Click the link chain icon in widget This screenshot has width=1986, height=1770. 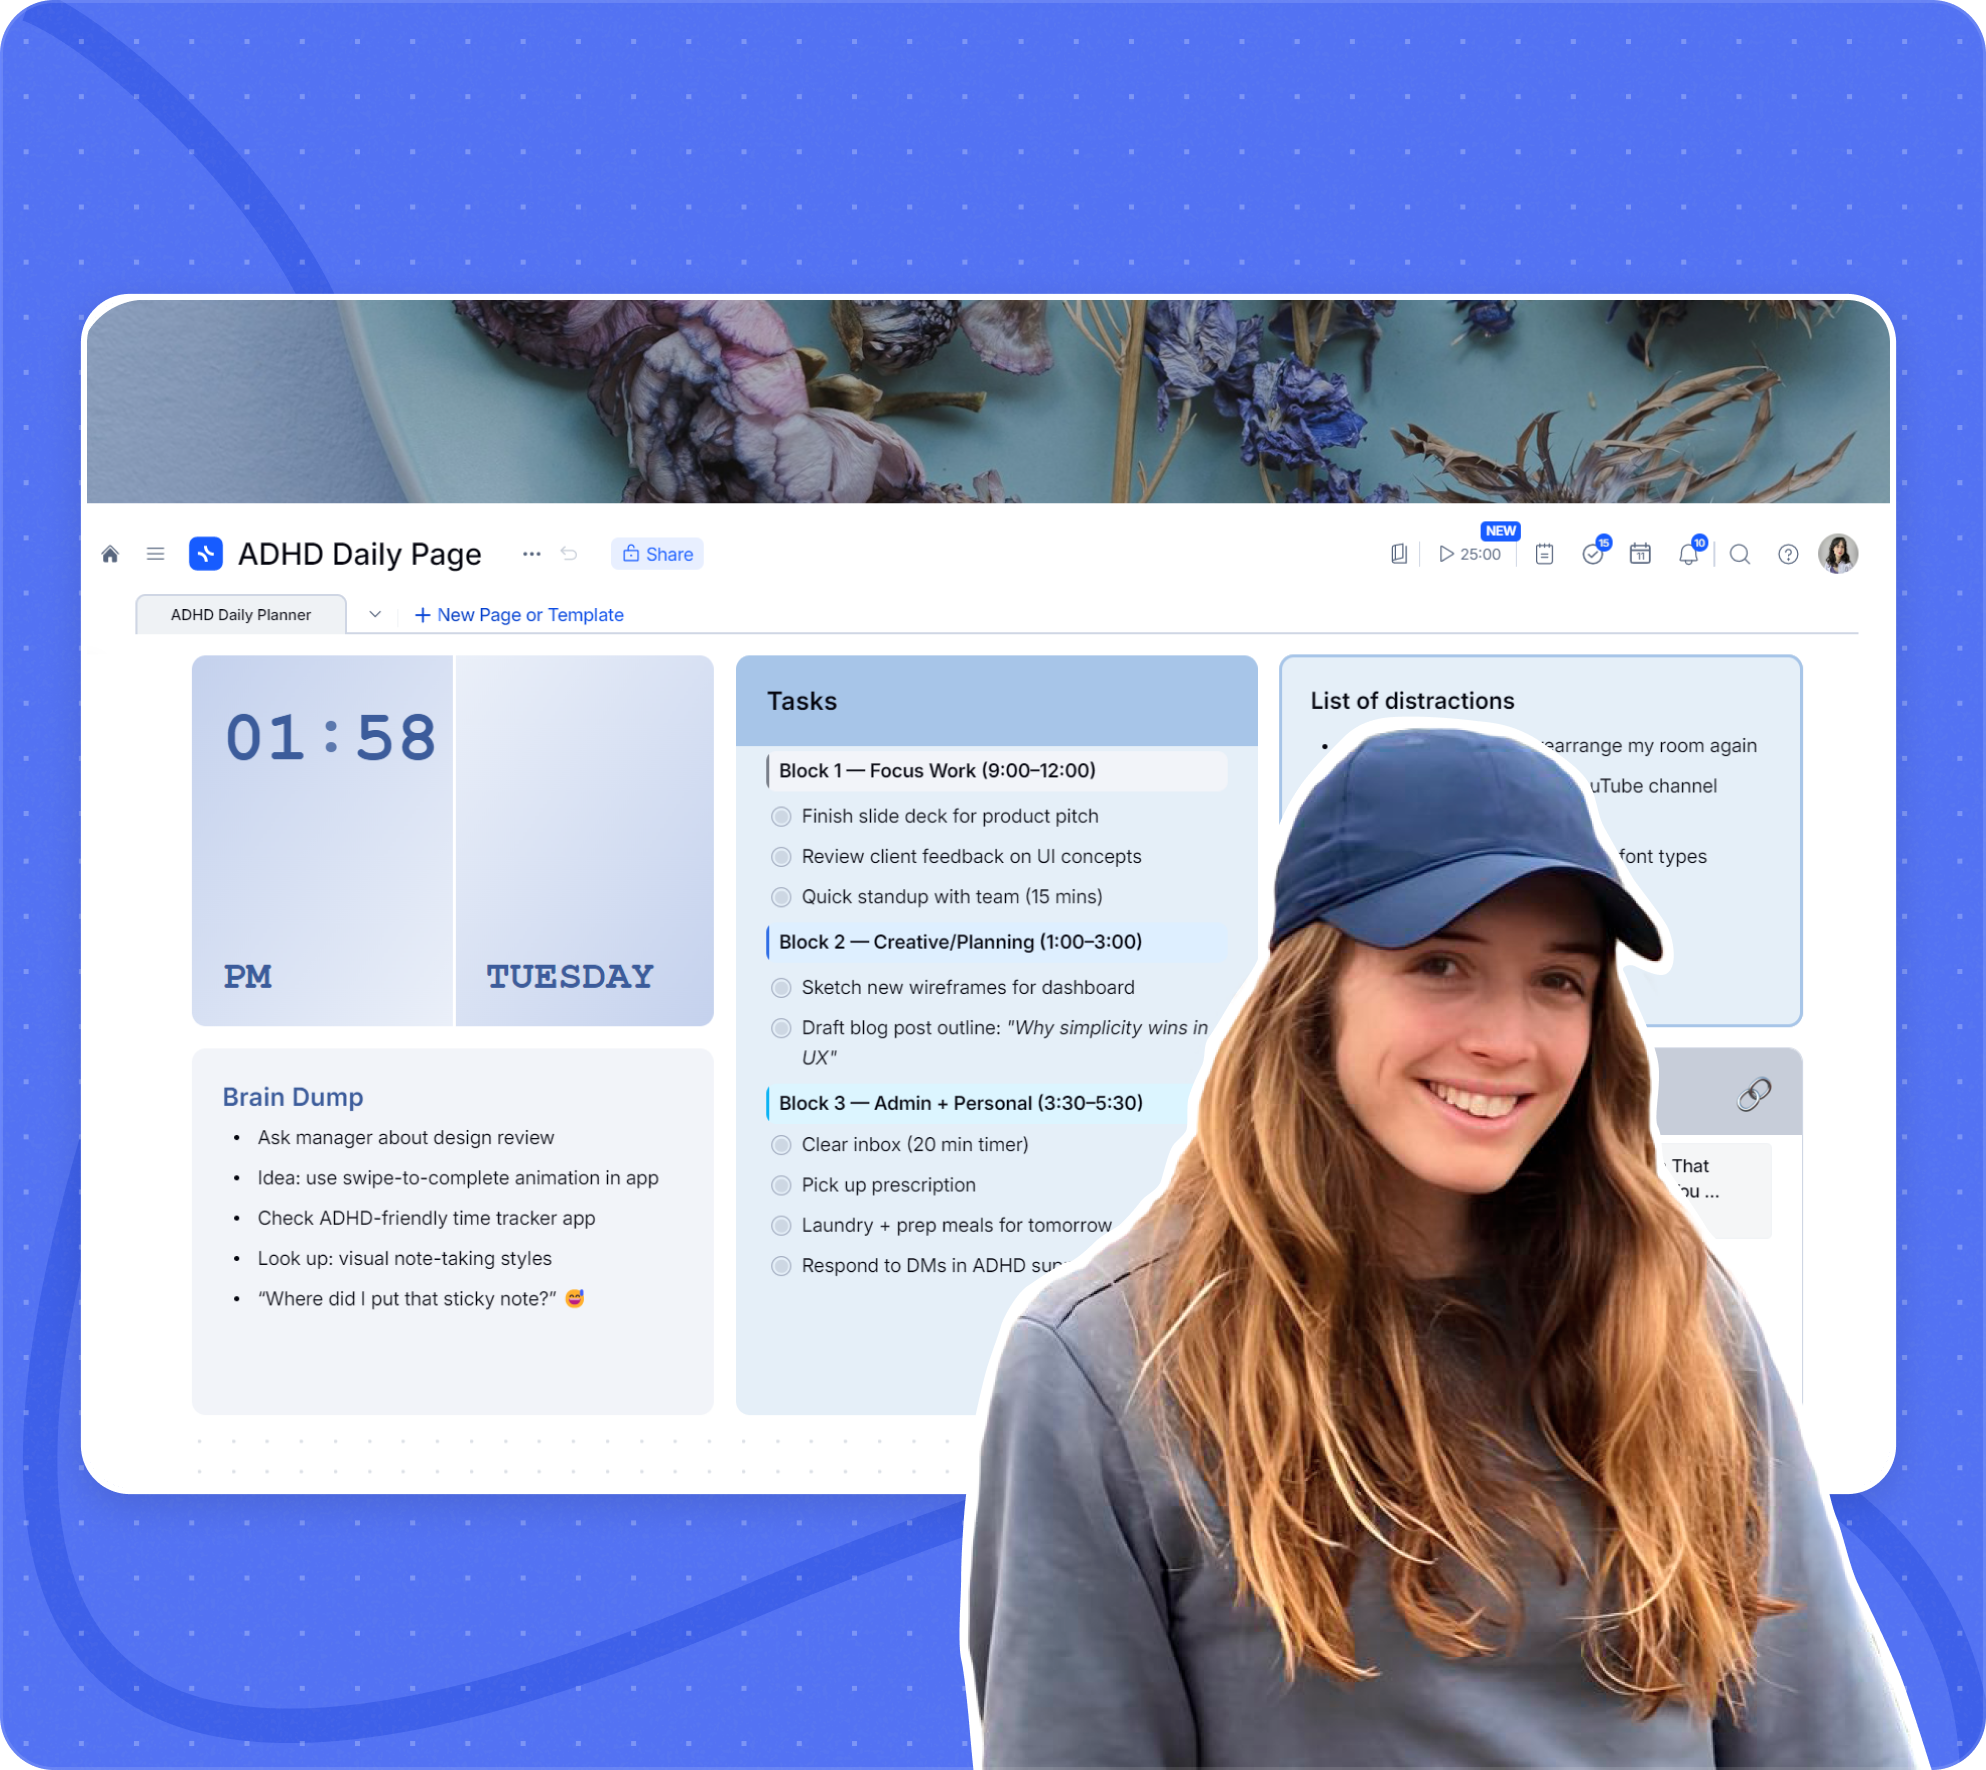click(1754, 1095)
